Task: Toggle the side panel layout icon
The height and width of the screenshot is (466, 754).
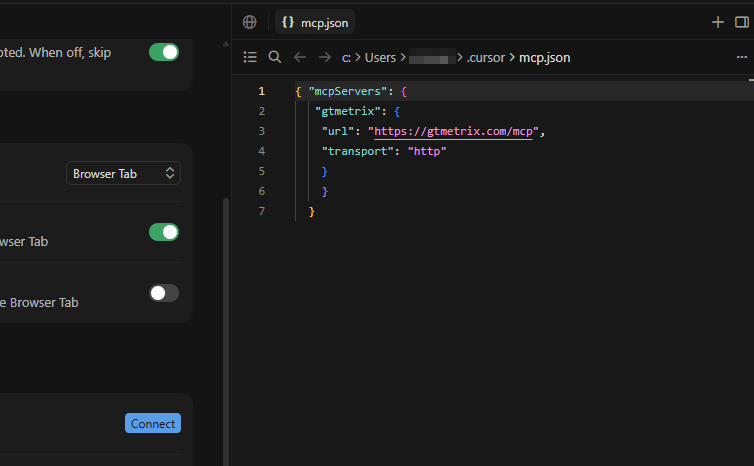Action: 741,22
